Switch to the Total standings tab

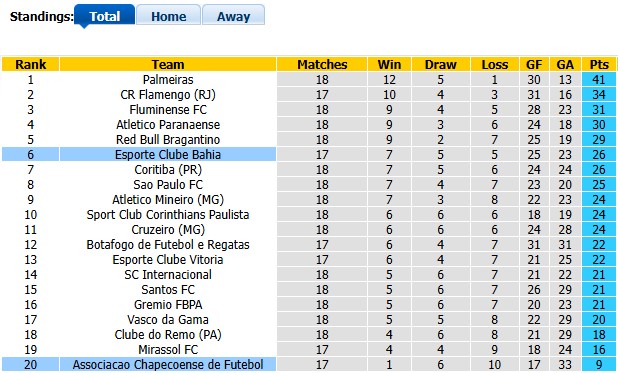tap(104, 16)
